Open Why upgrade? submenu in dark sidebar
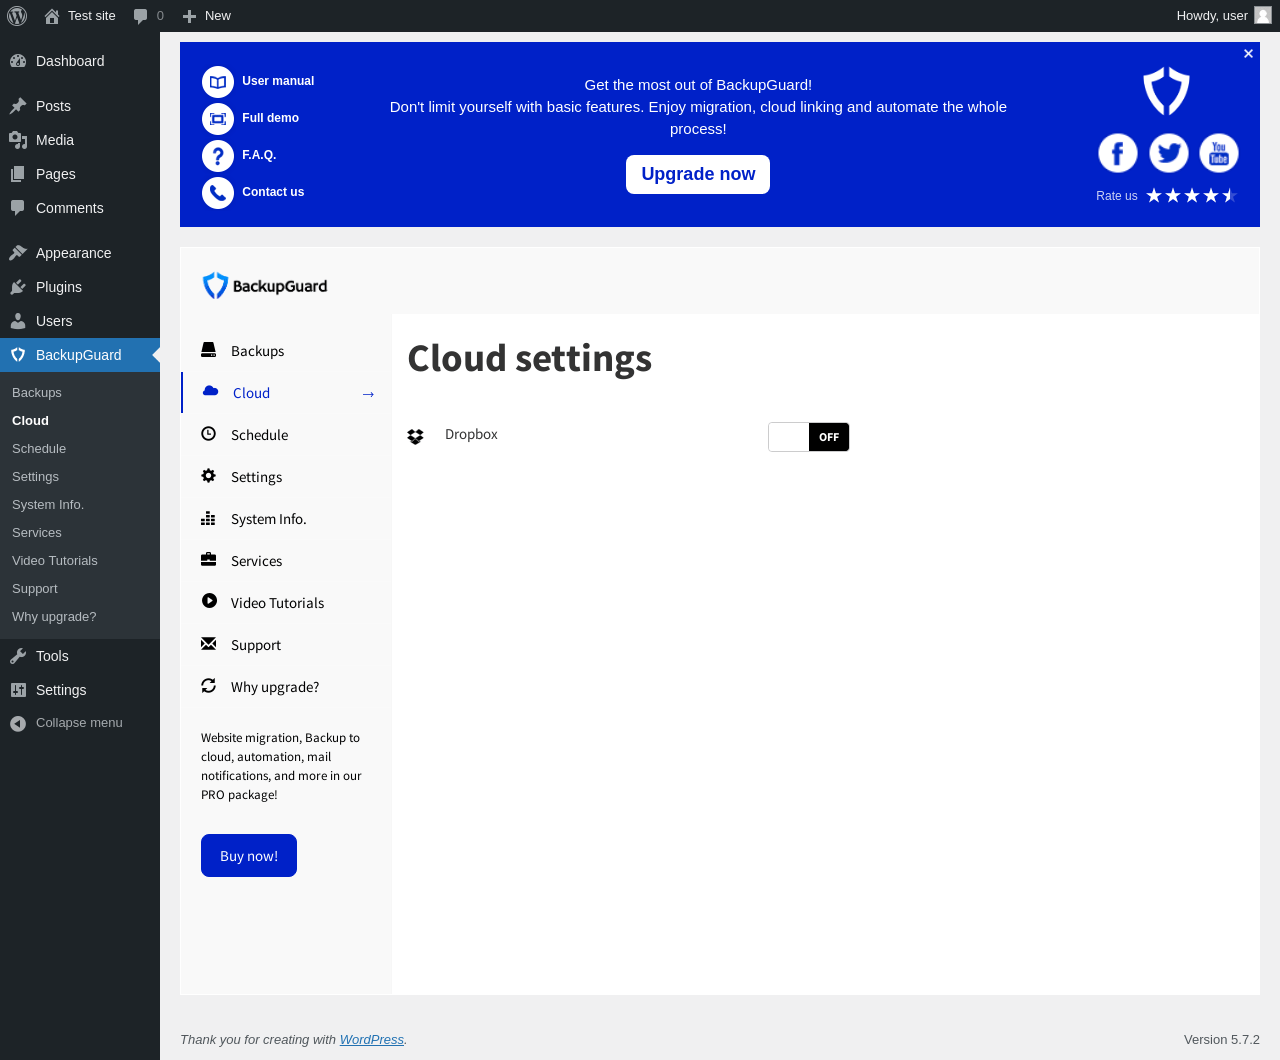Viewport: 1280px width, 1060px height. click(54, 617)
